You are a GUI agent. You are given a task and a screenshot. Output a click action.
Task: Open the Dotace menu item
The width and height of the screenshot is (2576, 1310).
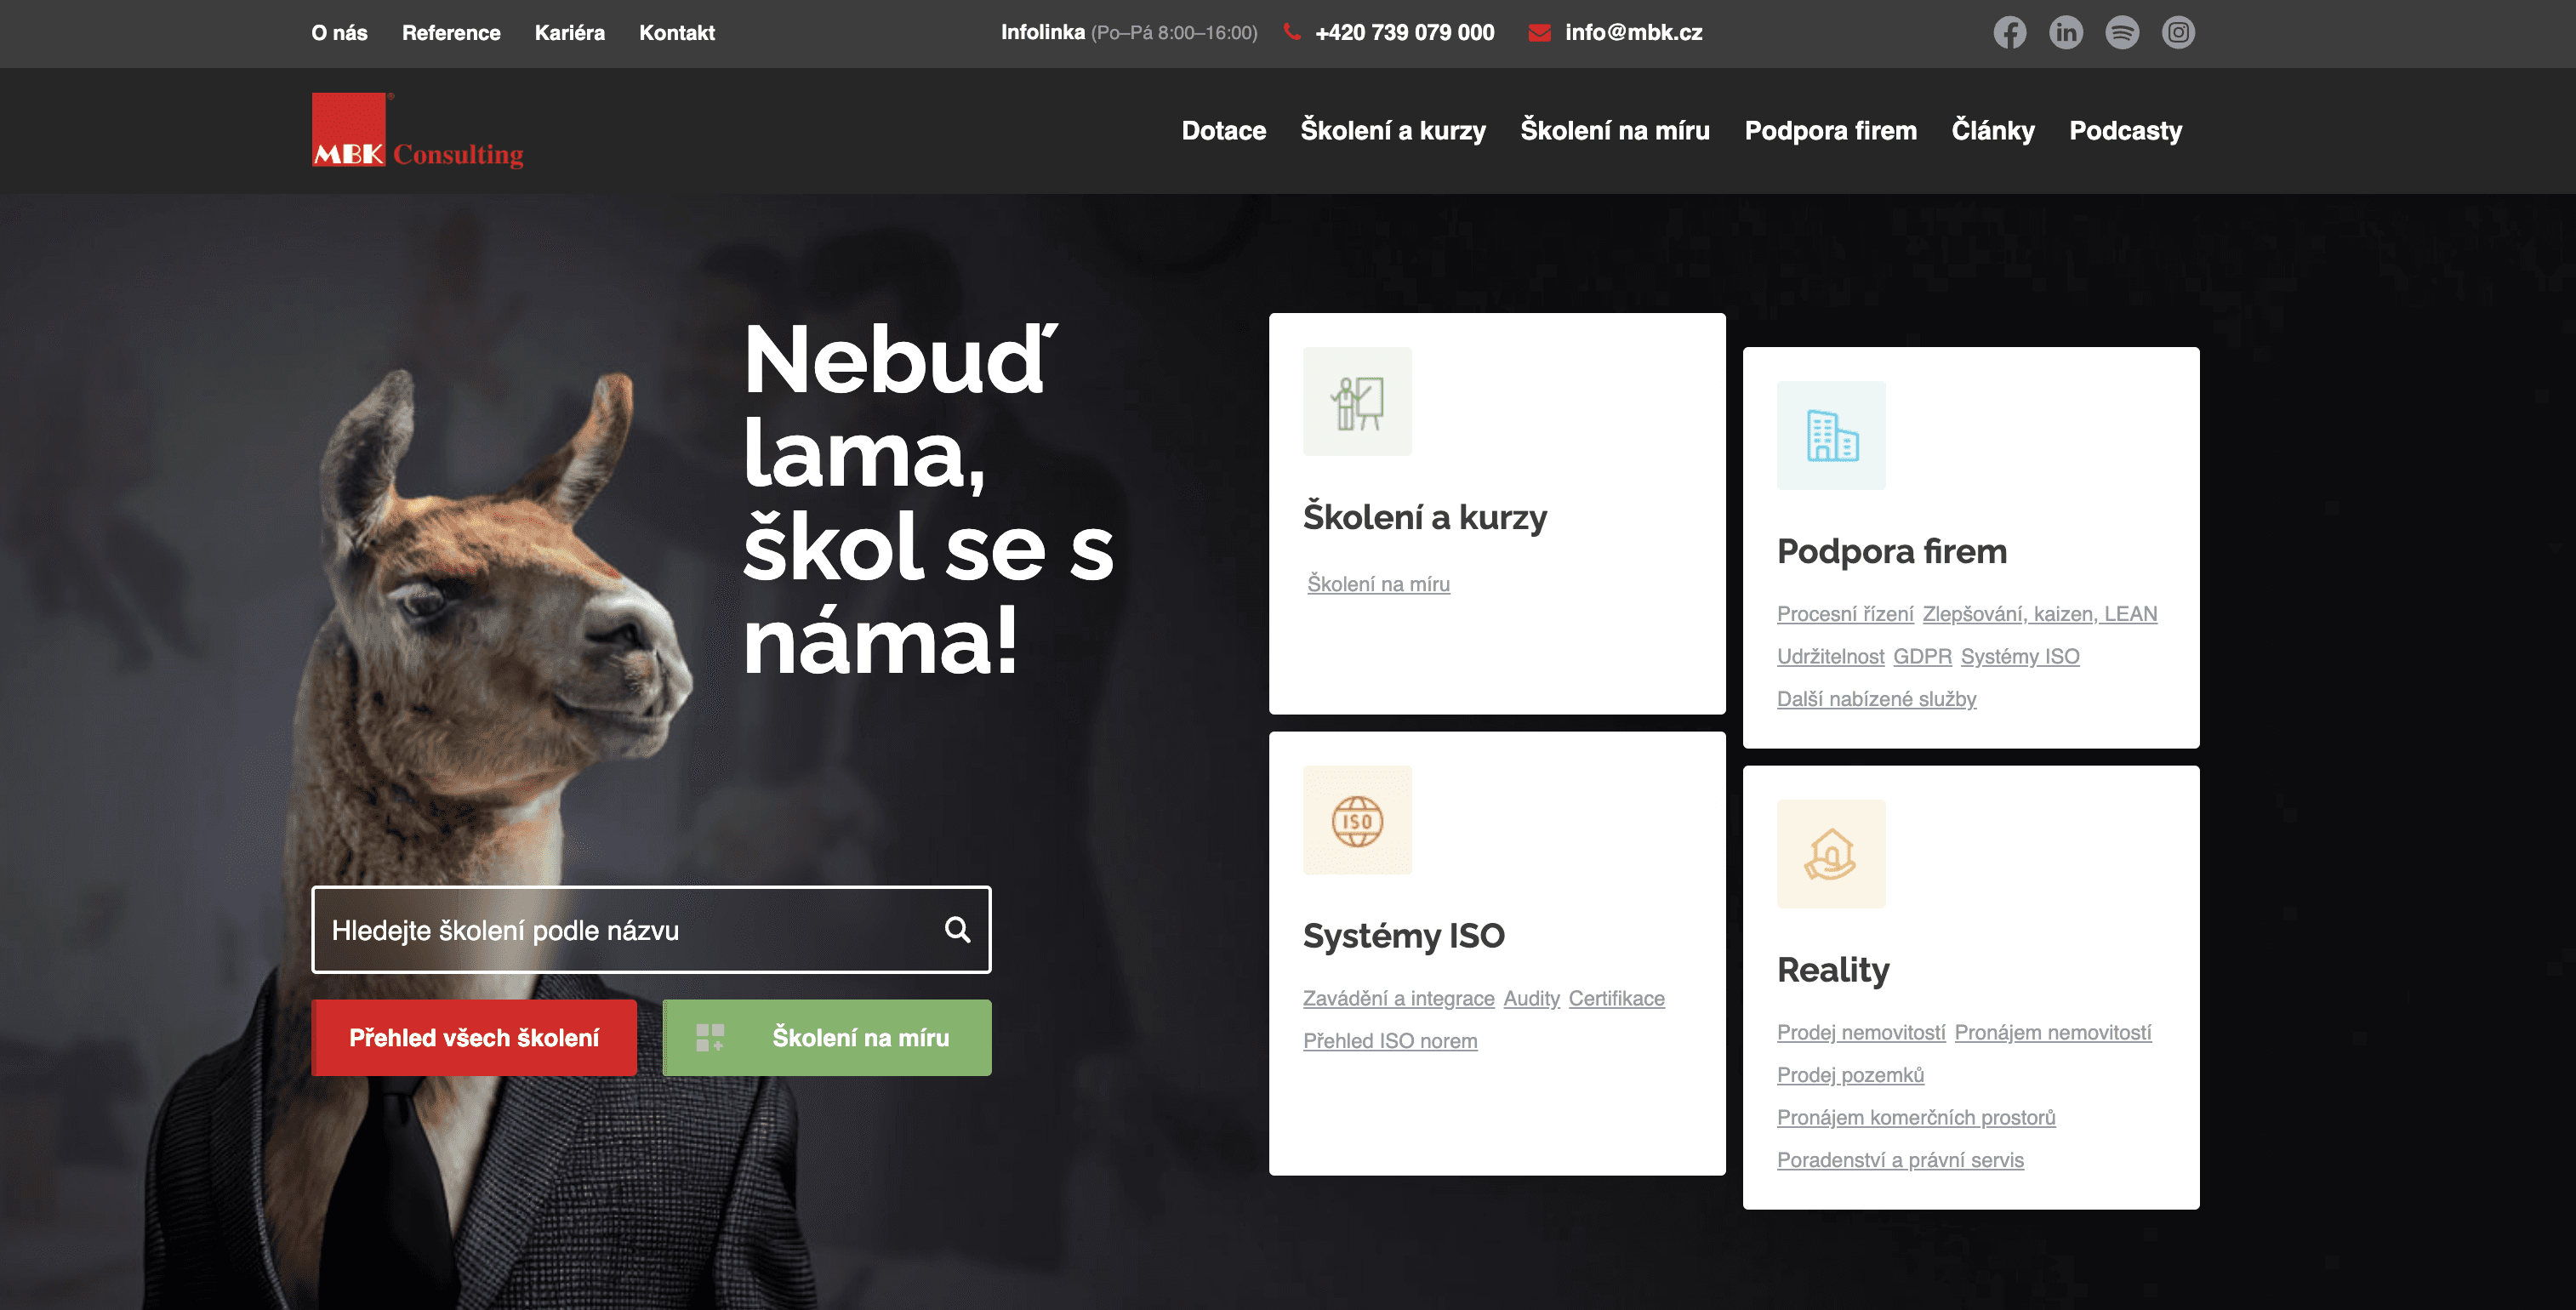click(1223, 131)
